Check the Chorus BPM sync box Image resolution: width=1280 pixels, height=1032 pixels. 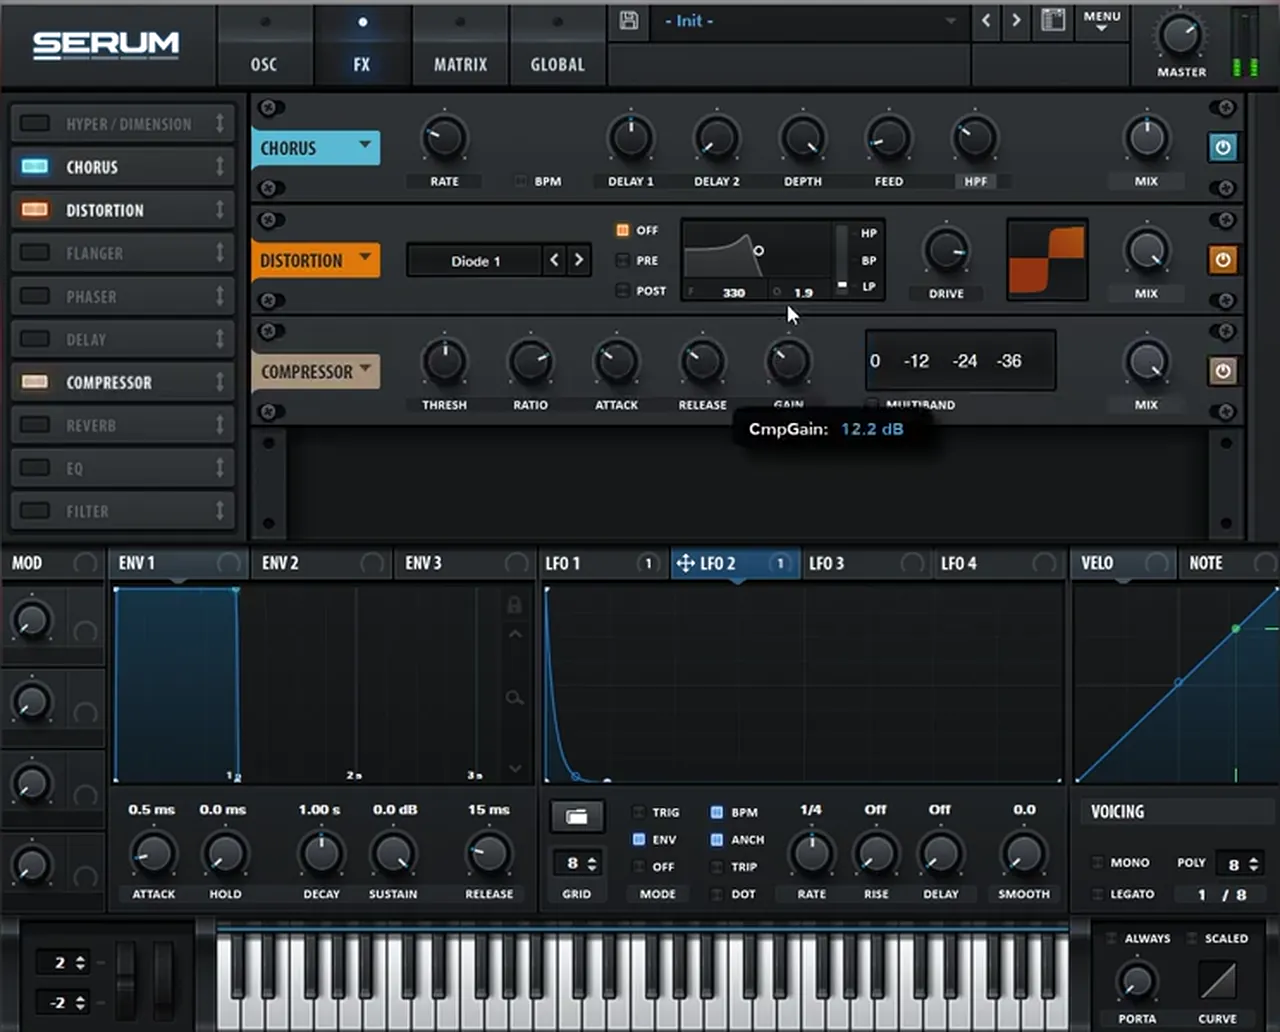(520, 182)
